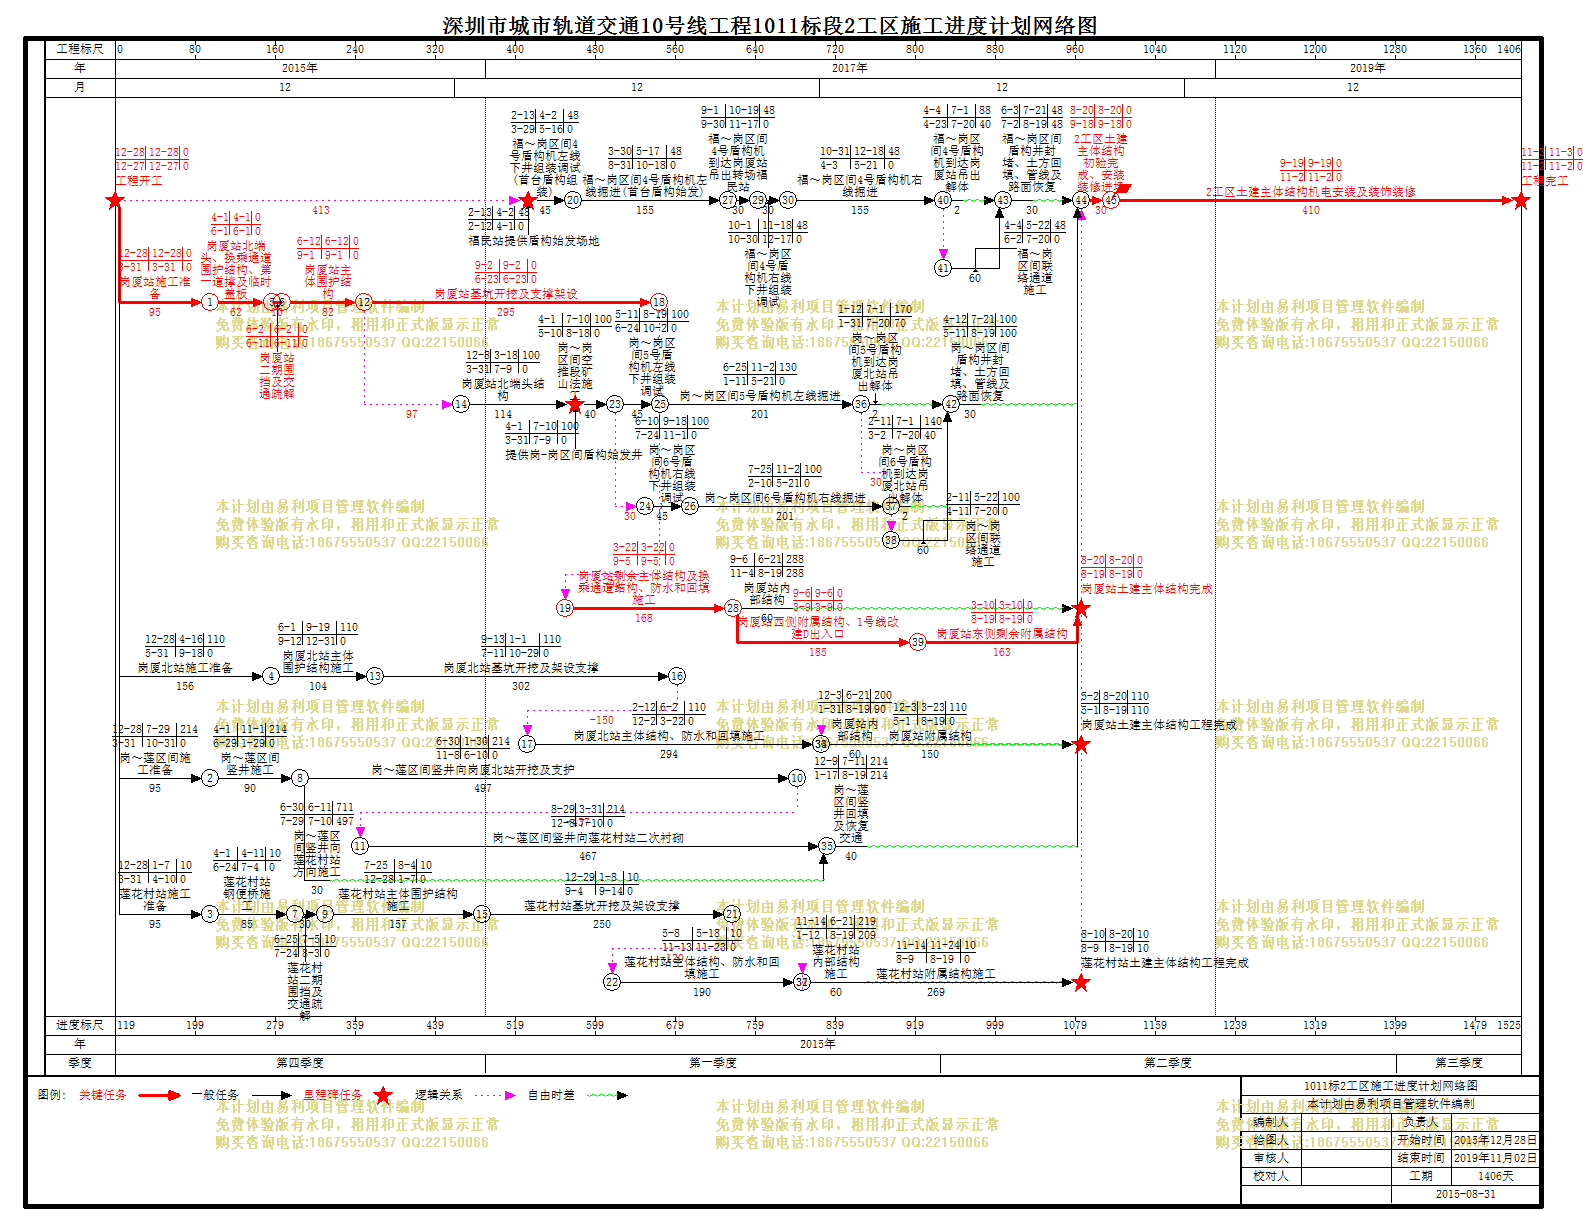This screenshot has width=1583, height=1210.
Task: Select node circle 21
Action: coord(732,914)
